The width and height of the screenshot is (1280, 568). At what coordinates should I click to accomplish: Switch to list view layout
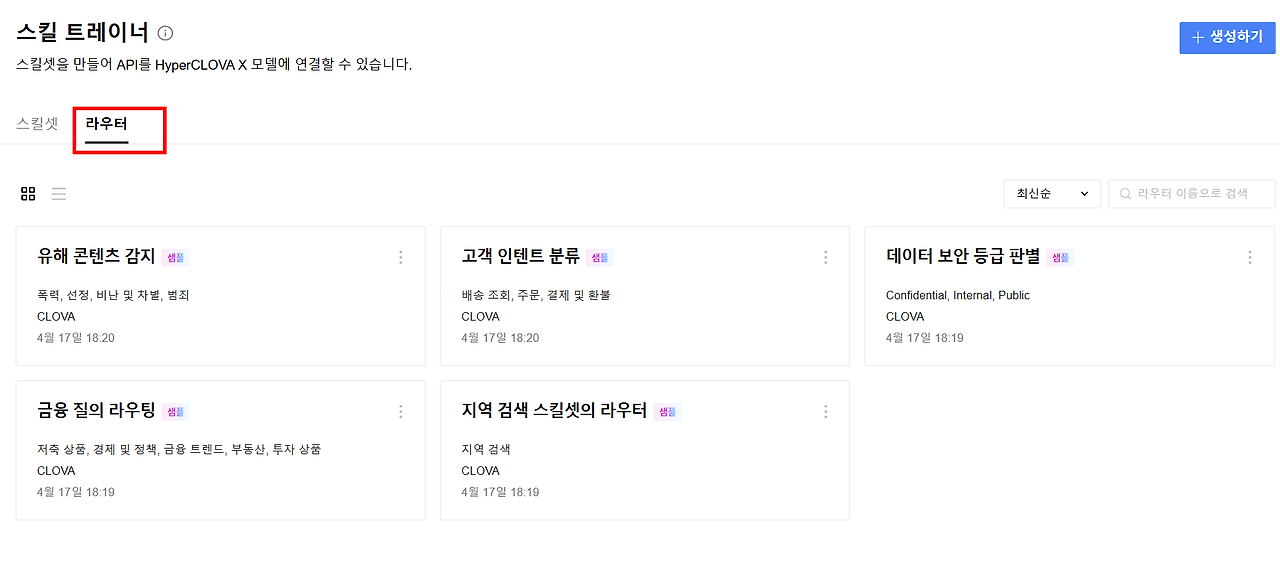(59, 194)
